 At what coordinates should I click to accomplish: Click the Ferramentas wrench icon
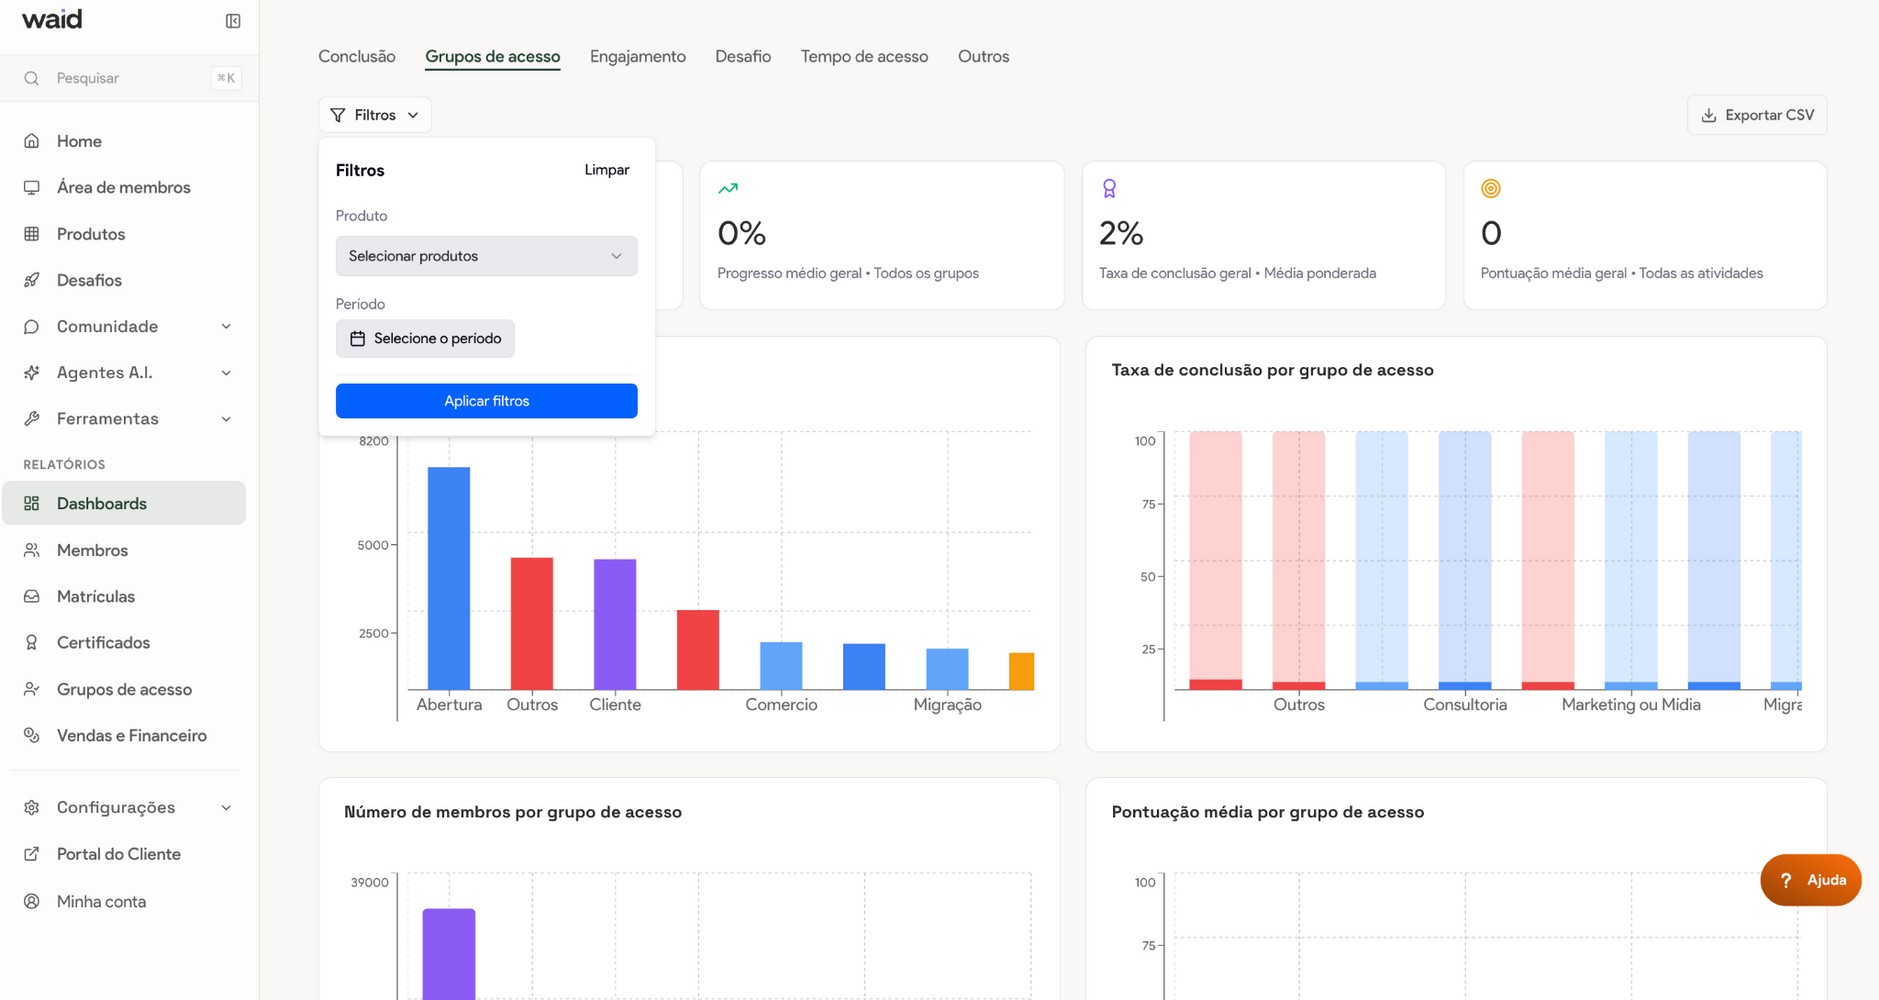click(x=32, y=418)
